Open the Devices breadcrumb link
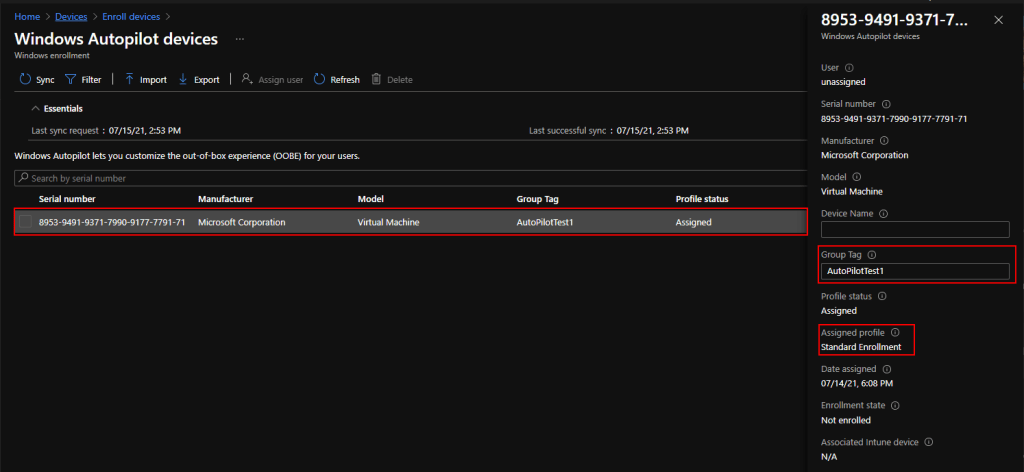The width and height of the screenshot is (1024, 472). click(71, 16)
